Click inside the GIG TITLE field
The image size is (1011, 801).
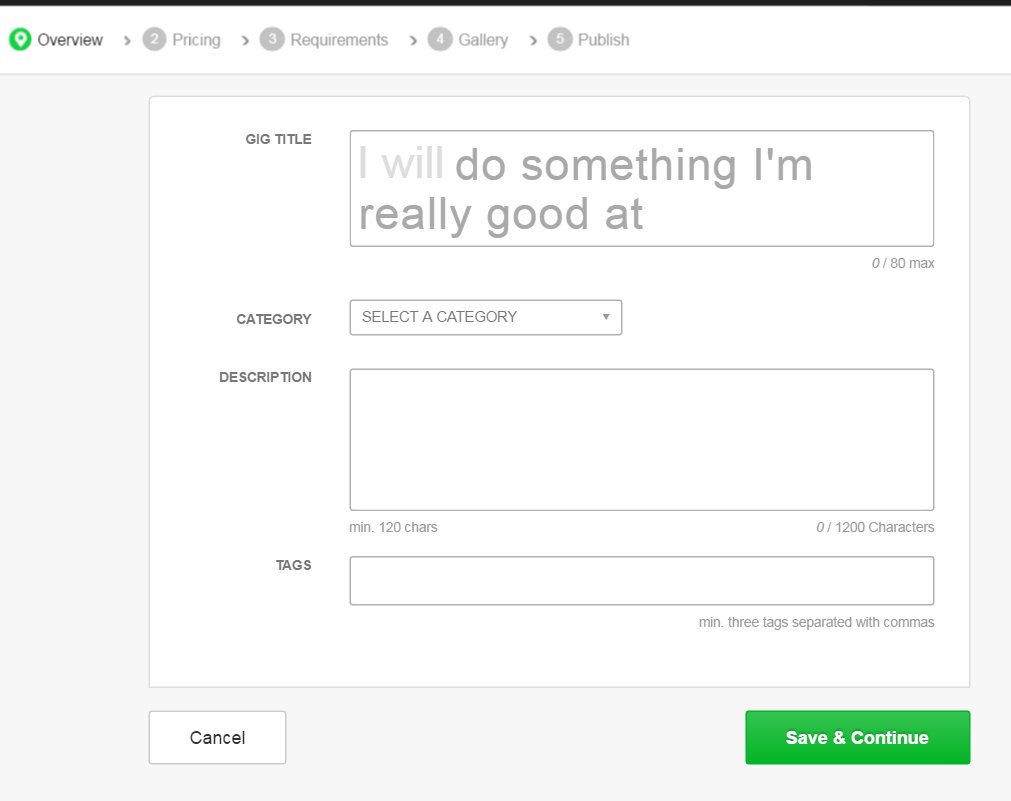[x=641, y=188]
